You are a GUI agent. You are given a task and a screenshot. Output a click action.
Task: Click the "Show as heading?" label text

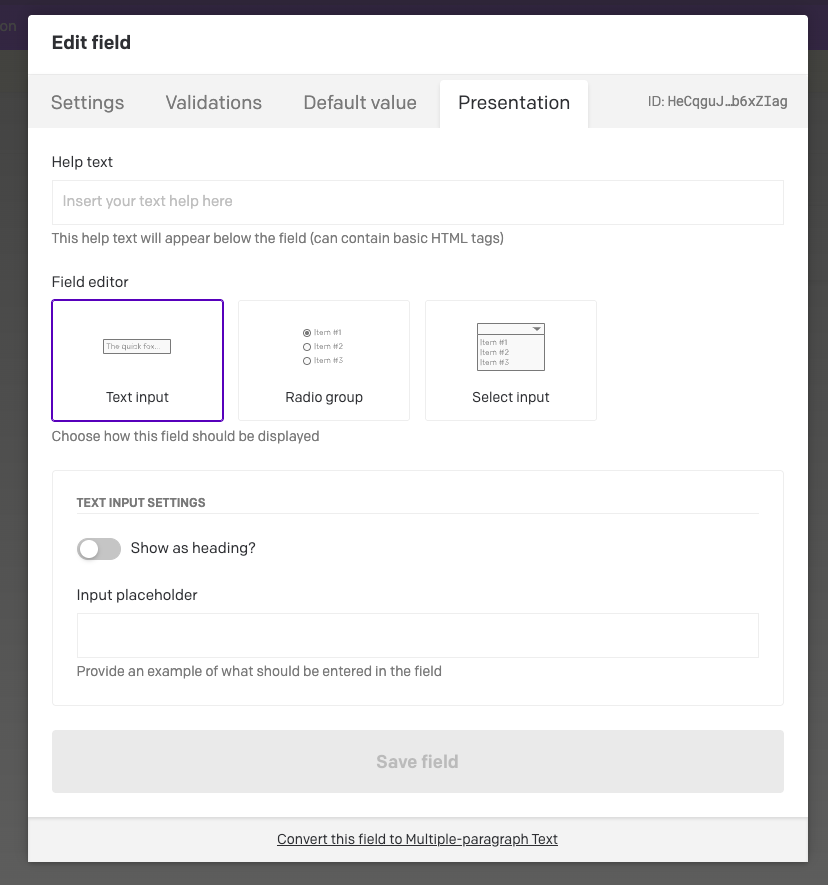coord(193,549)
